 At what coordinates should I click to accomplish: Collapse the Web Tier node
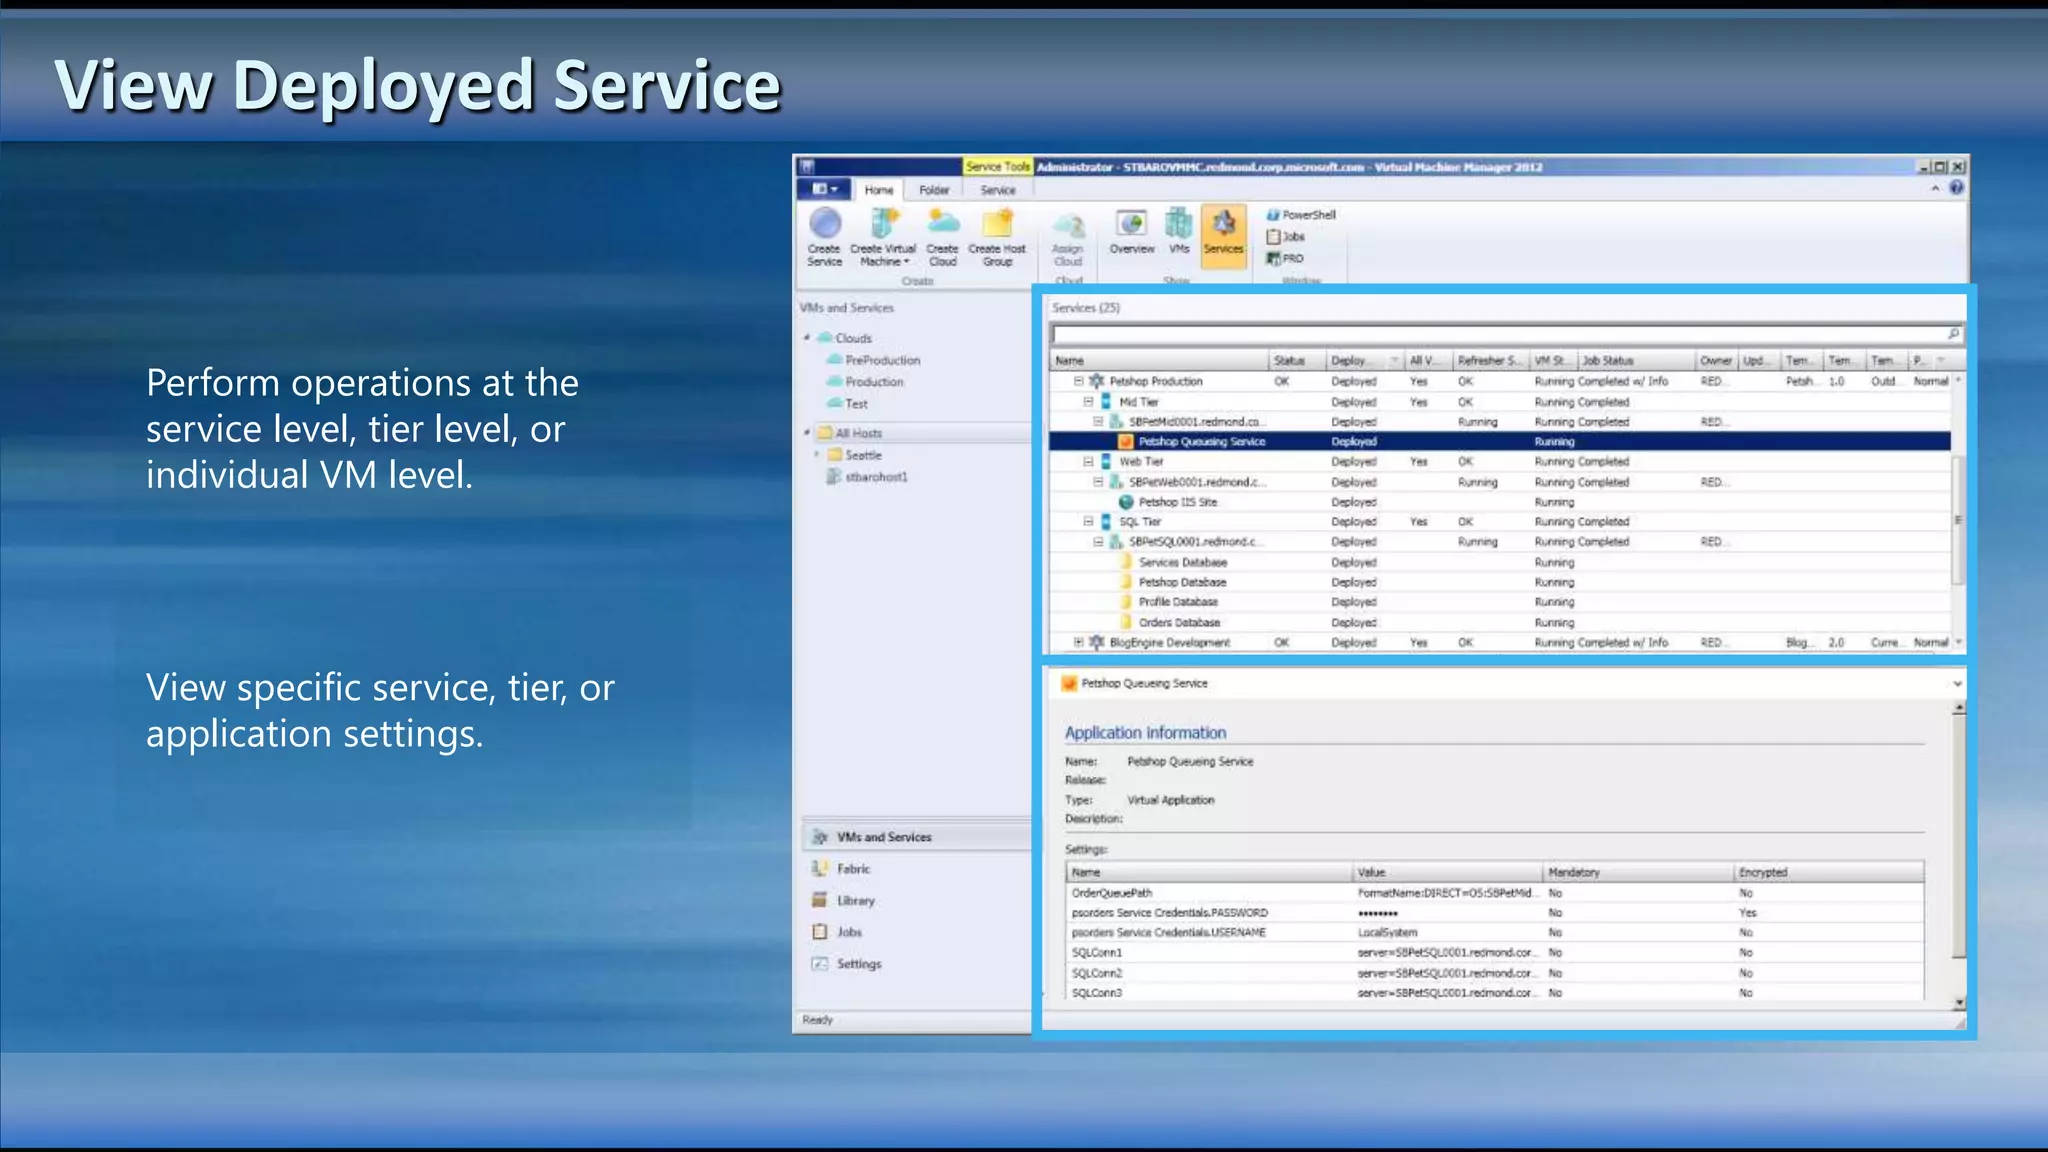click(x=1088, y=461)
